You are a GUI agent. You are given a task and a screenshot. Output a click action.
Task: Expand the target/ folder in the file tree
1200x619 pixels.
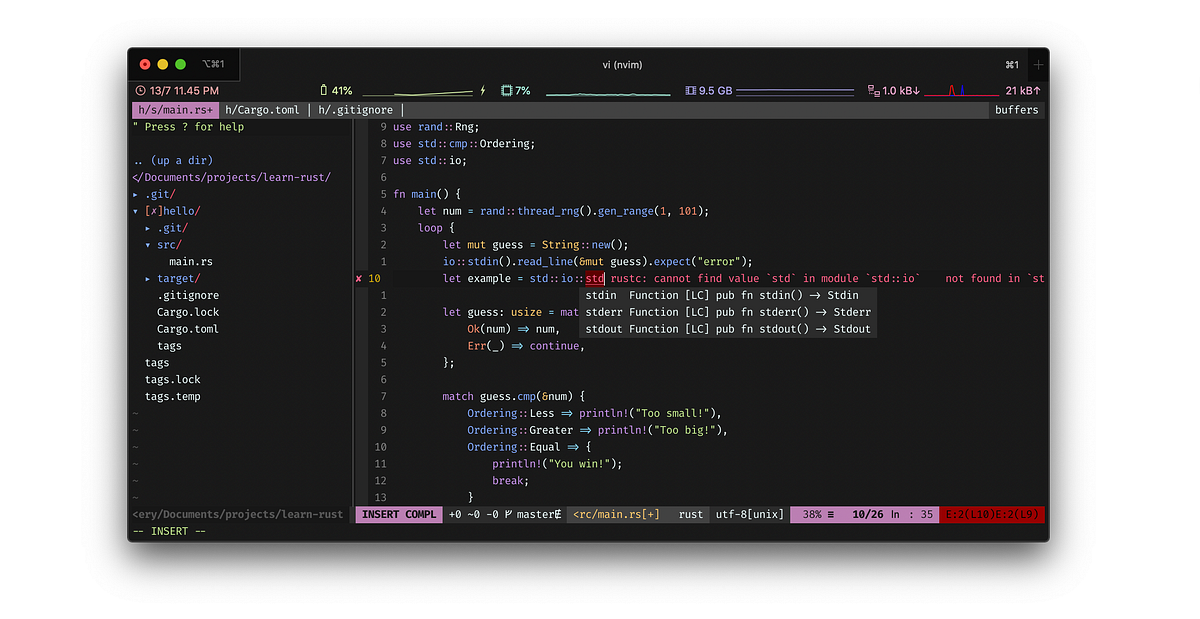click(x=176, y=278)
